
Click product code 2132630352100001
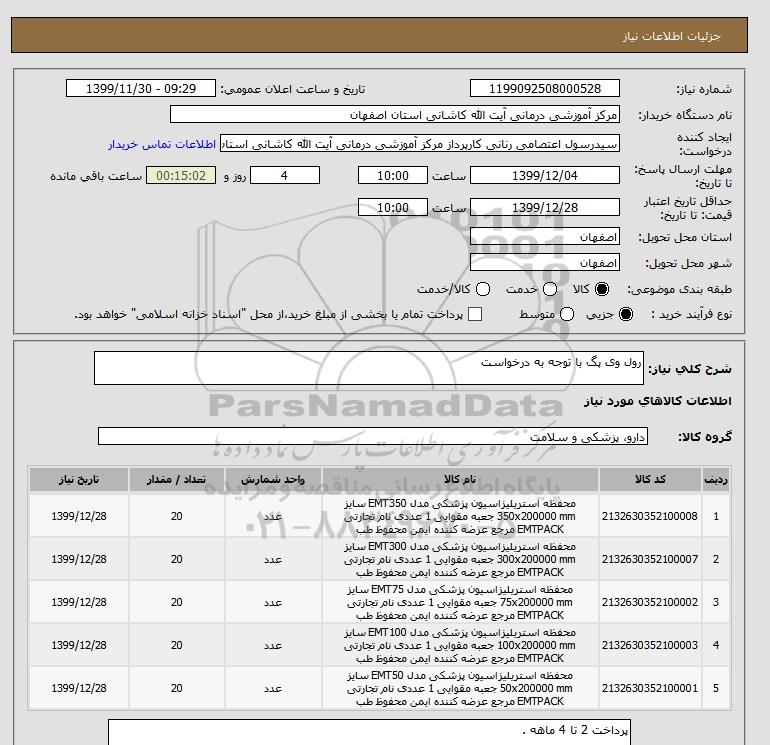(650, 688)
